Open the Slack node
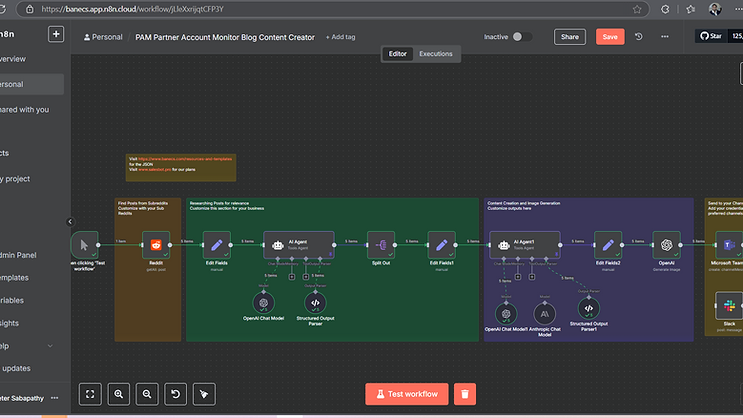Viewport: 743px width, 418px height. [x=729, y=306]
